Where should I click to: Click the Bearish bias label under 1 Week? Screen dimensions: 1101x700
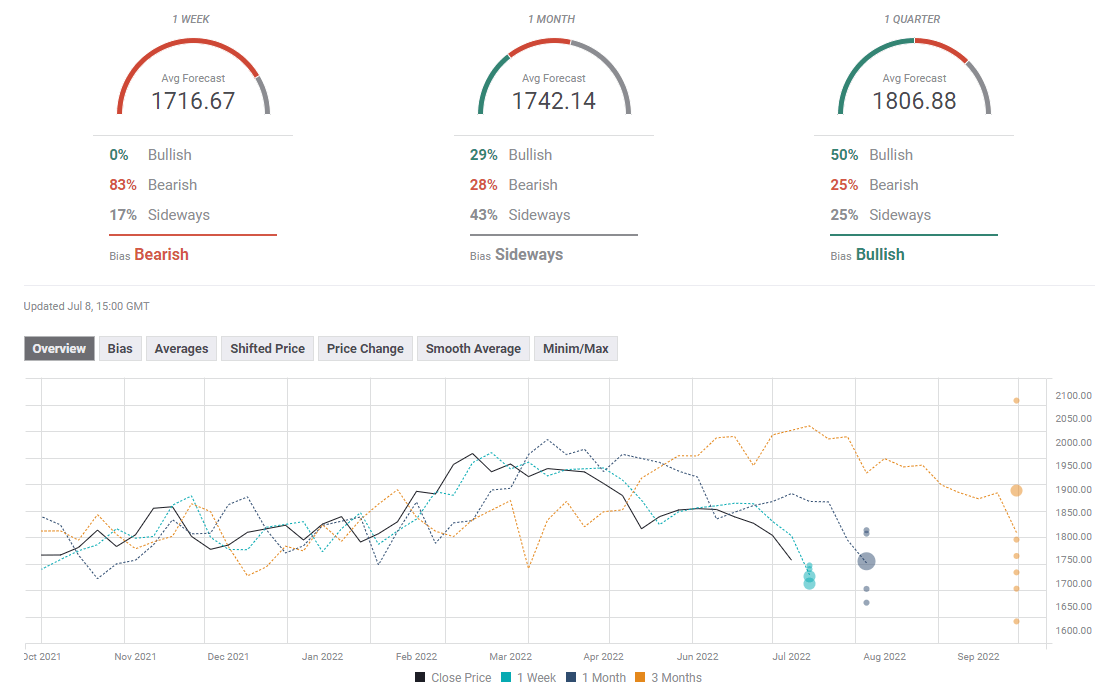click(x=161, y=255)
